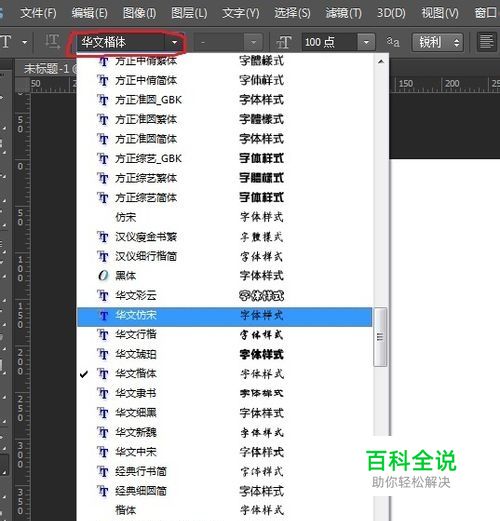Viewport: 500px width, 521px height.
Task: Click the TrueType icon beside 华文隶书
Action: pos(103,393)
